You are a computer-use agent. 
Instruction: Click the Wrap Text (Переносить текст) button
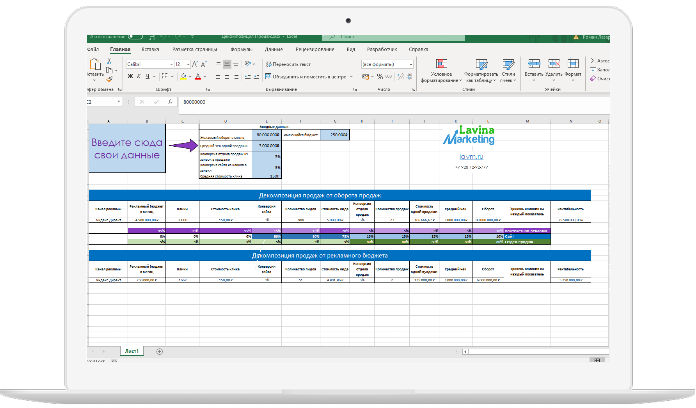(288, 64)
